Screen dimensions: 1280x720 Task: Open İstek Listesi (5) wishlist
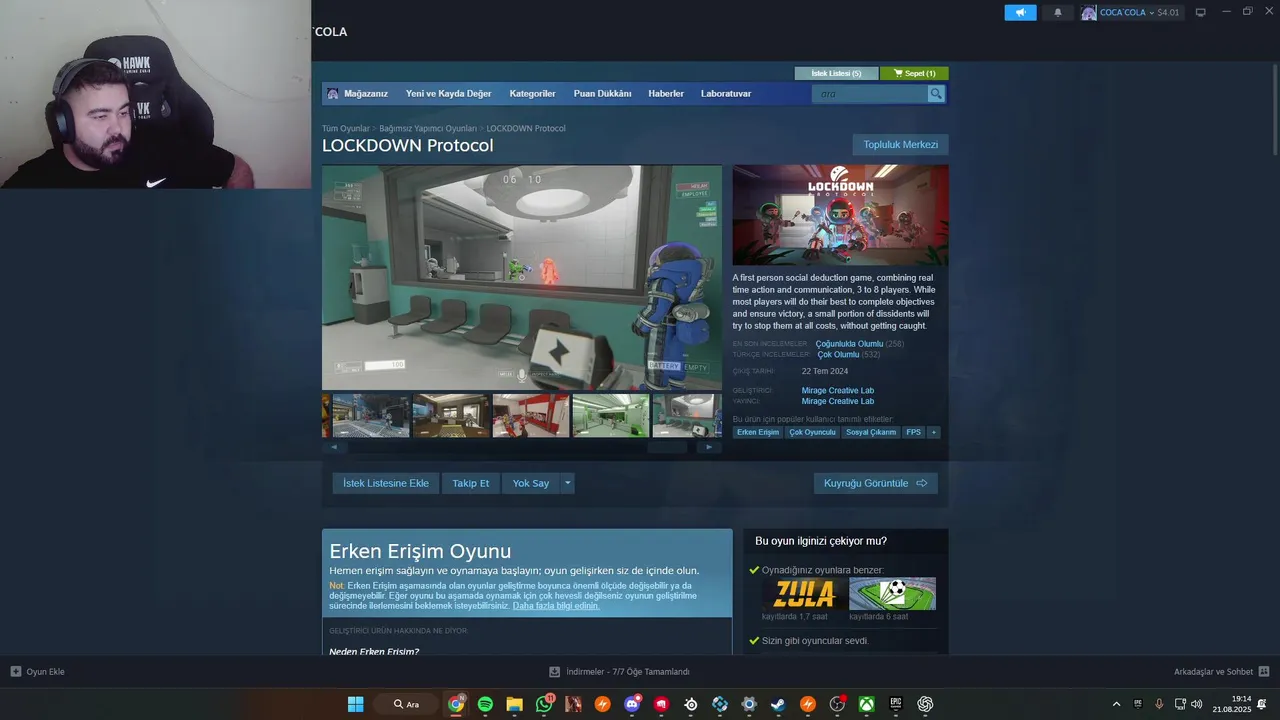tap(836, 73)
